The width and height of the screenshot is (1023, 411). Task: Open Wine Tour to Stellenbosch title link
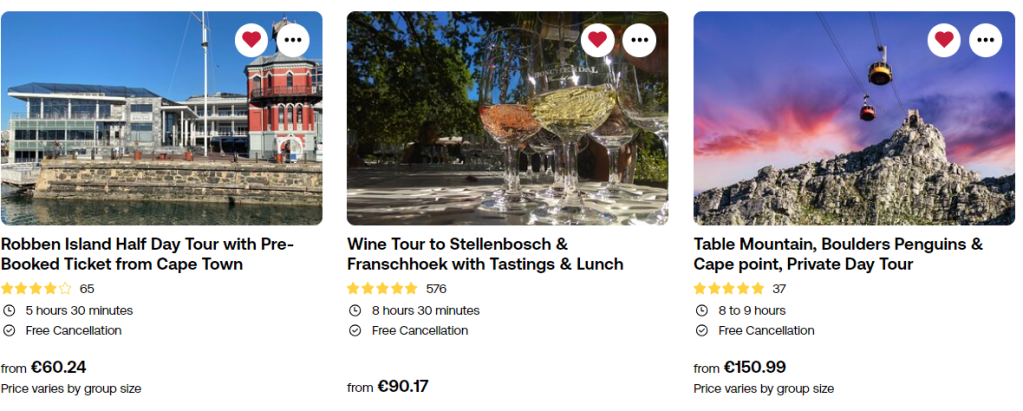click(x=485, y=254)
